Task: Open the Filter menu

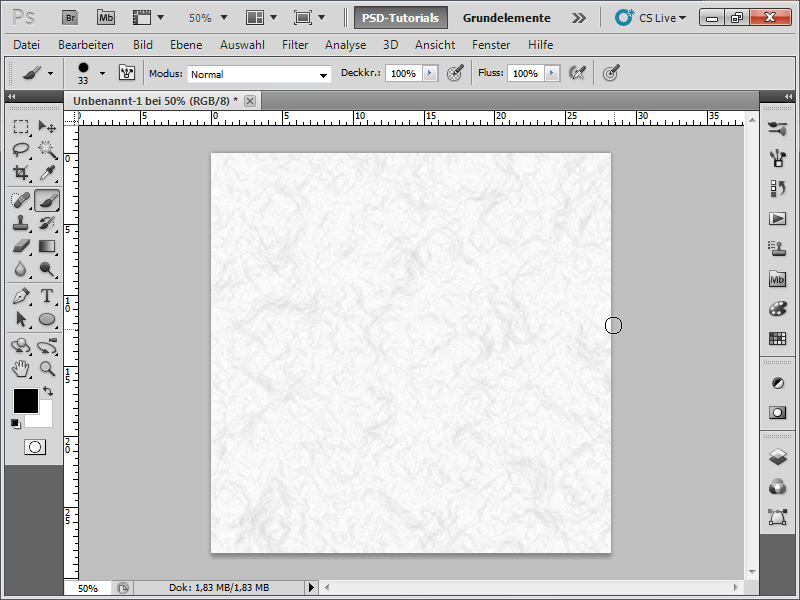Action: pos(295,45)
